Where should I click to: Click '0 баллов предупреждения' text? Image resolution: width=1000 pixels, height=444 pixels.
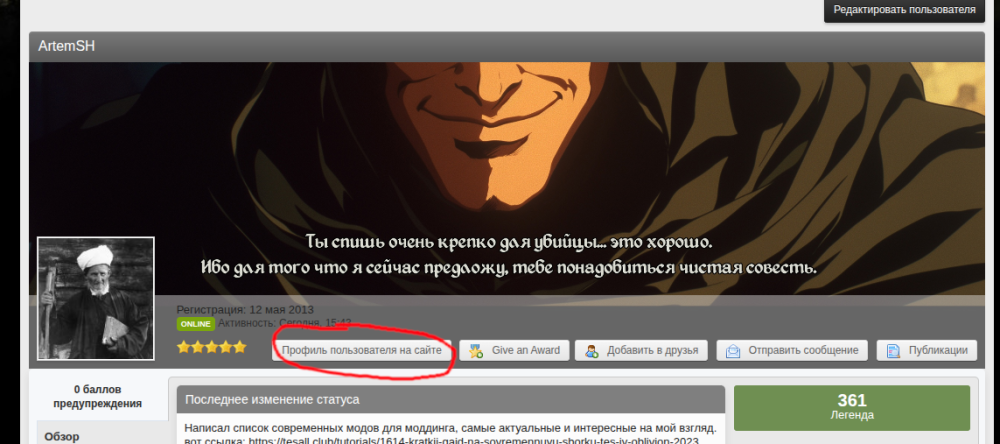pos(97,396)
